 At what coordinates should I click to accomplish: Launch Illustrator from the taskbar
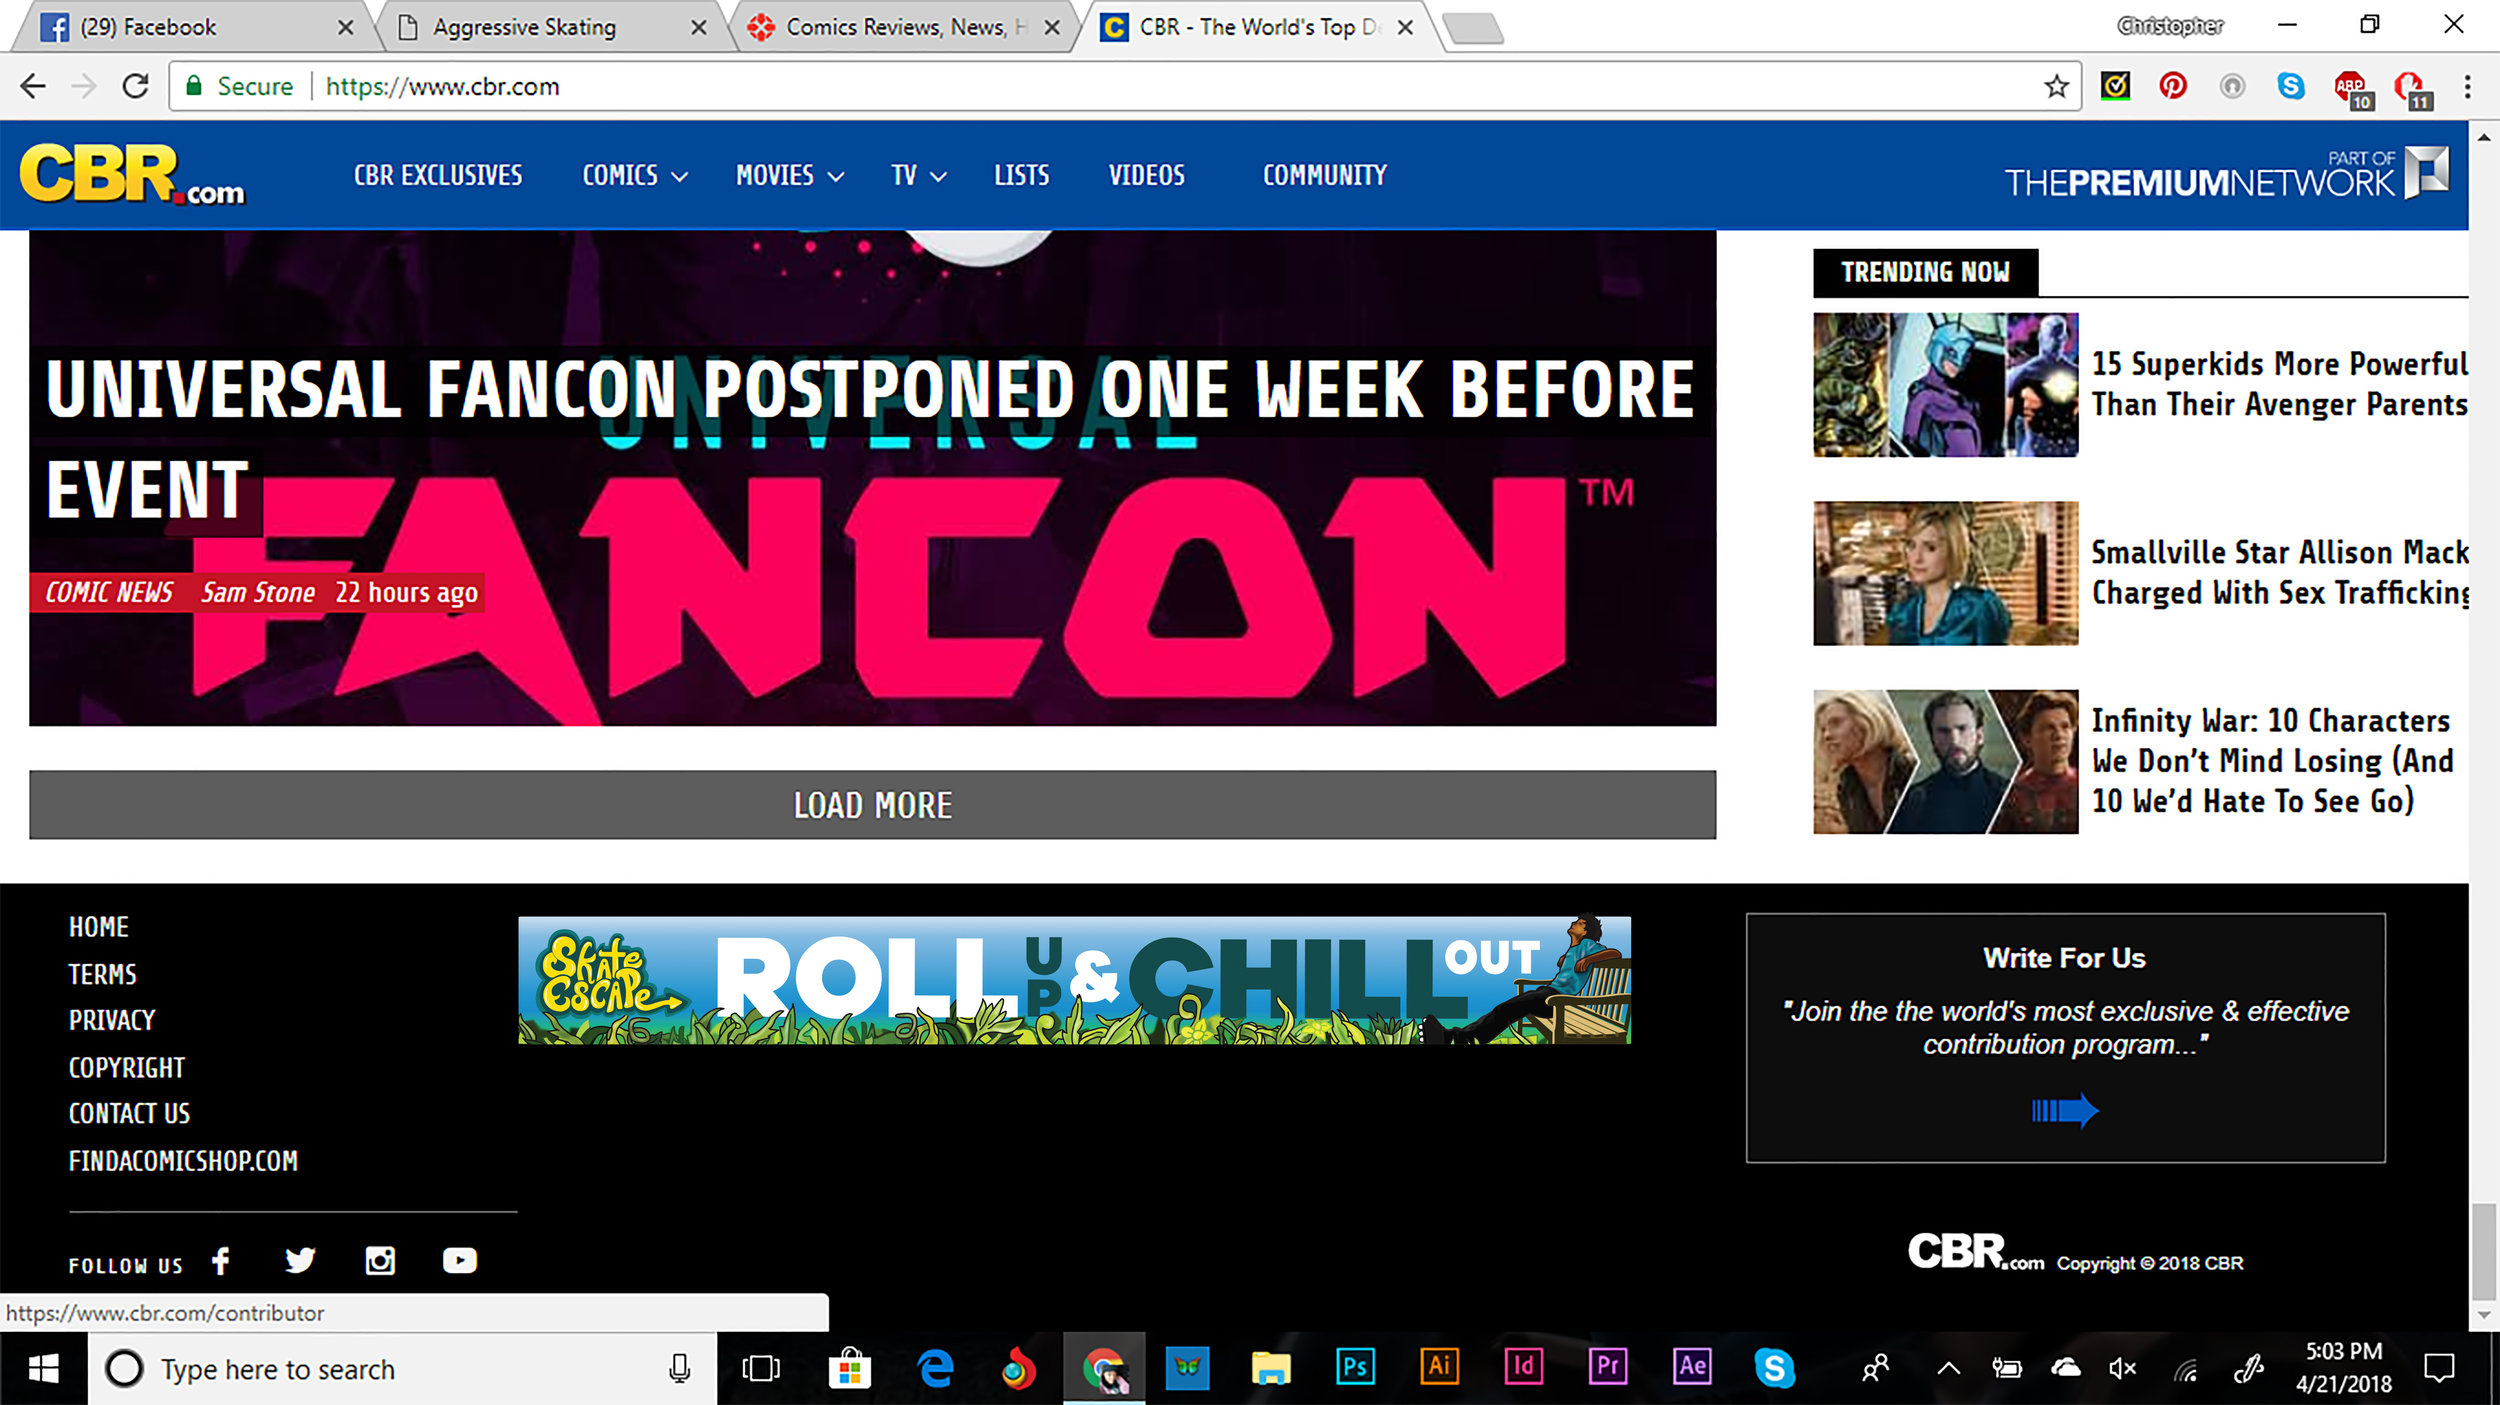tap(1440, 1366)
